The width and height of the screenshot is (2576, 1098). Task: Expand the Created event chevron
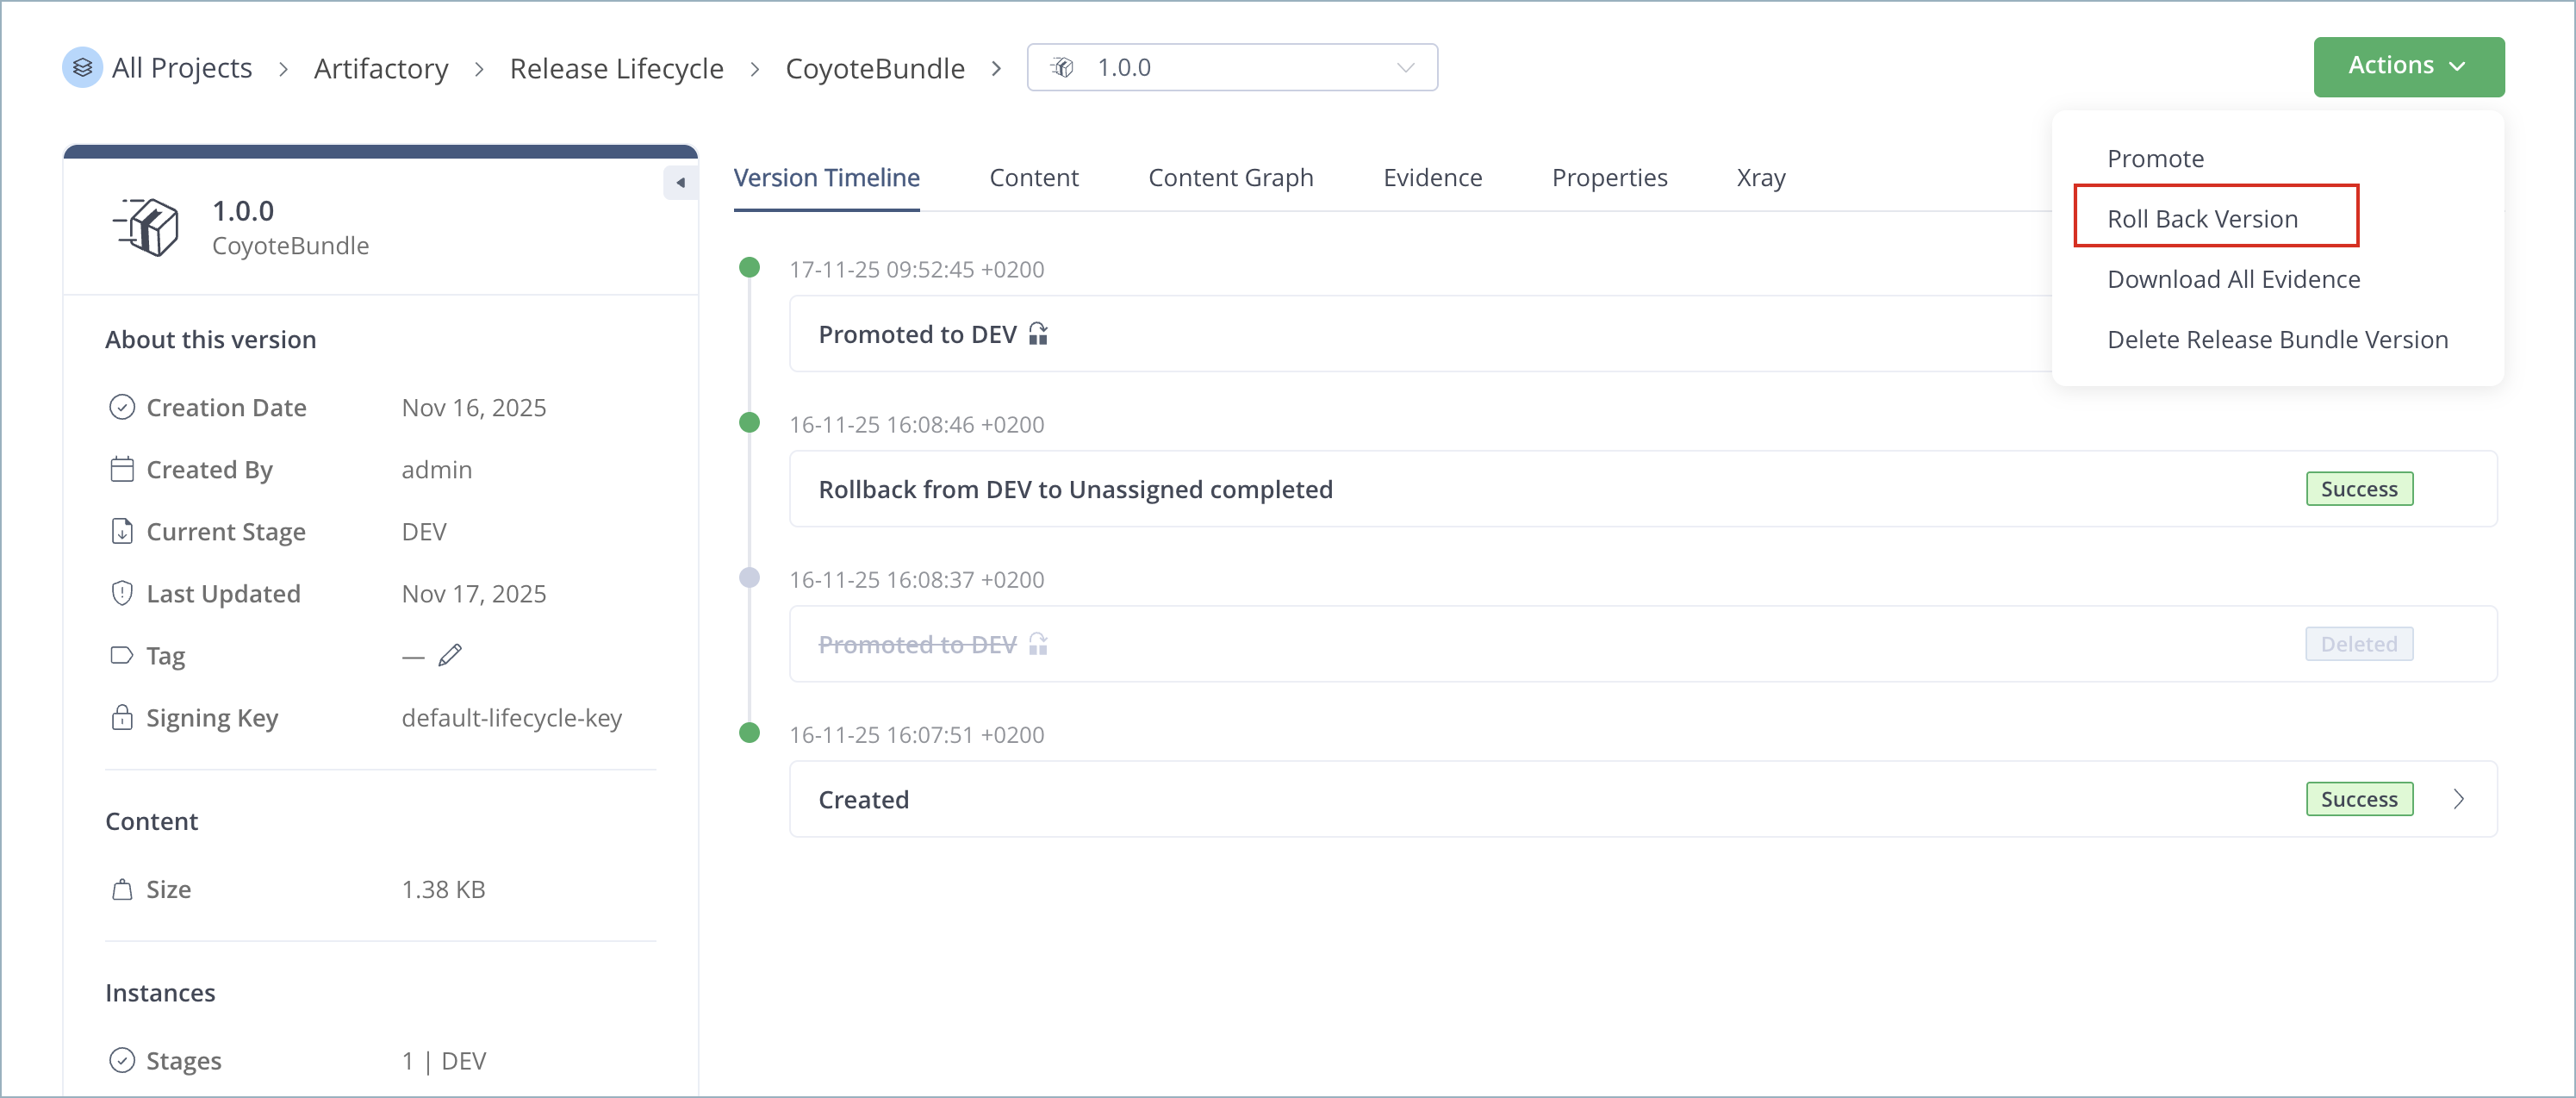[x=2458, y=799]
